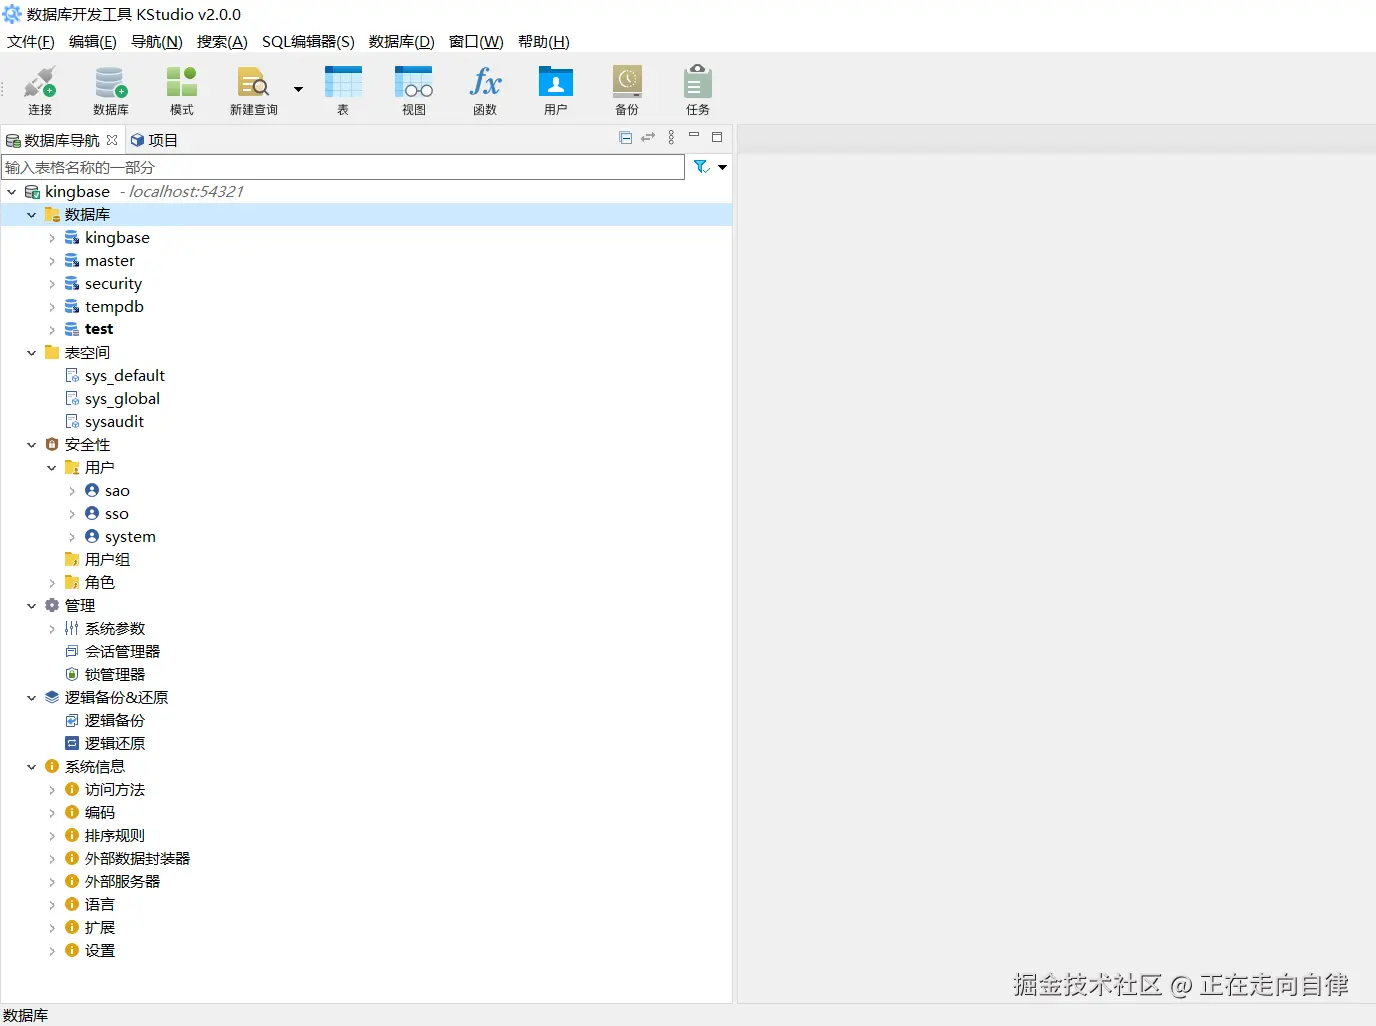The image size is (1376, 1026).
Task: Expand the security database node
Action: 52,284
